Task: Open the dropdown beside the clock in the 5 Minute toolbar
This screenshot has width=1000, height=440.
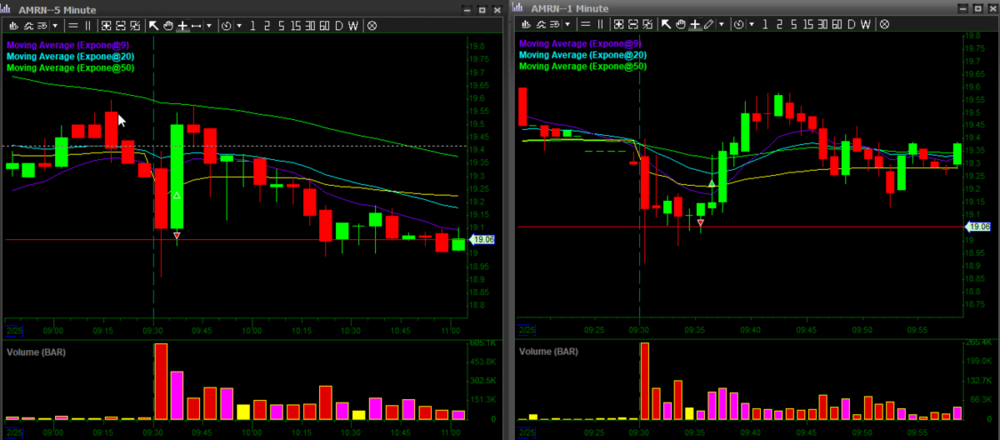Action: [237, 25]
